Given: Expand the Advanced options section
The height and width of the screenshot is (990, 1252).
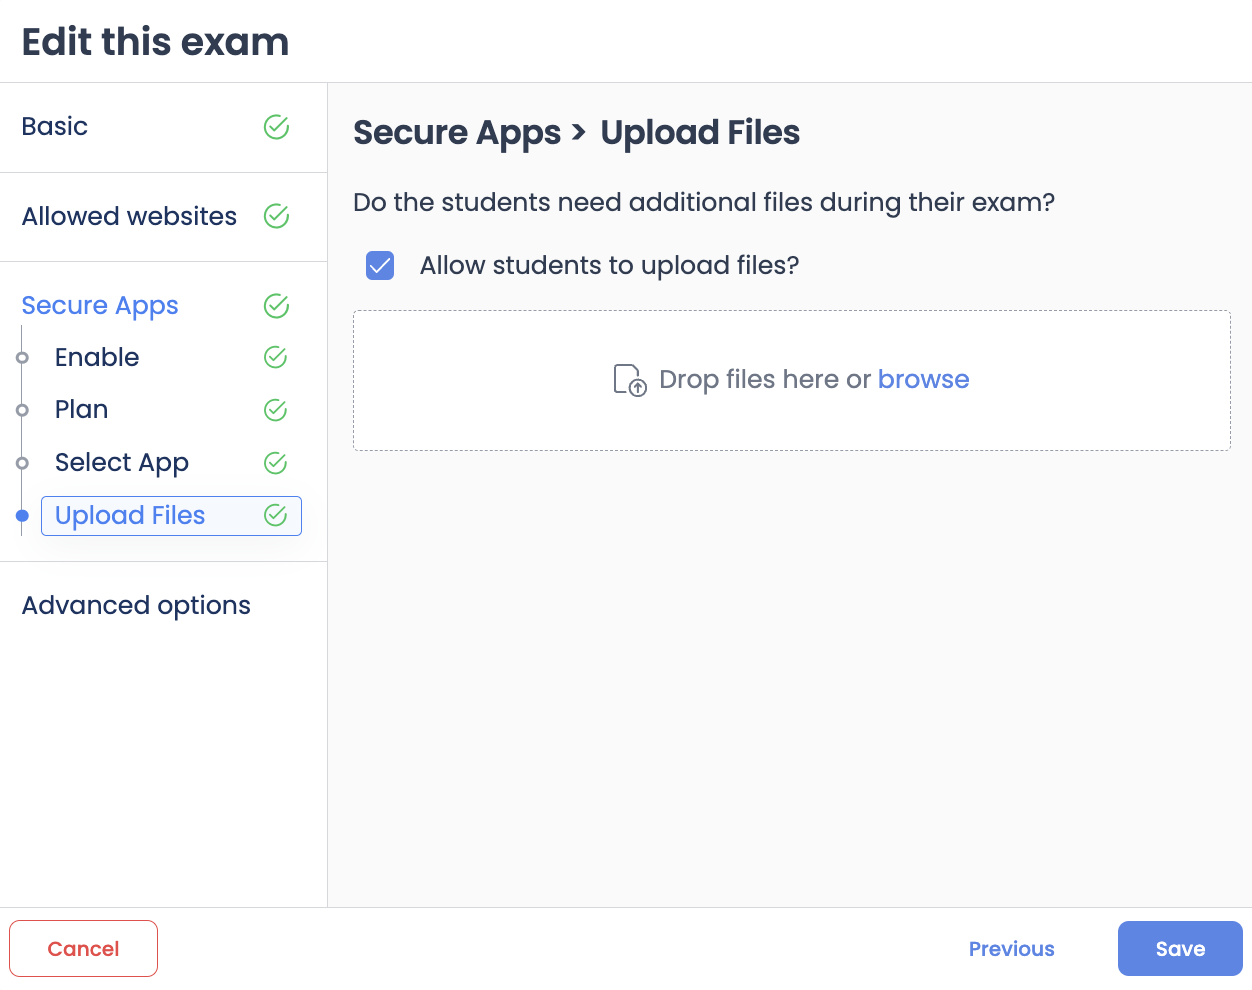Looking at the screenshot, I should tap(136, 605).
